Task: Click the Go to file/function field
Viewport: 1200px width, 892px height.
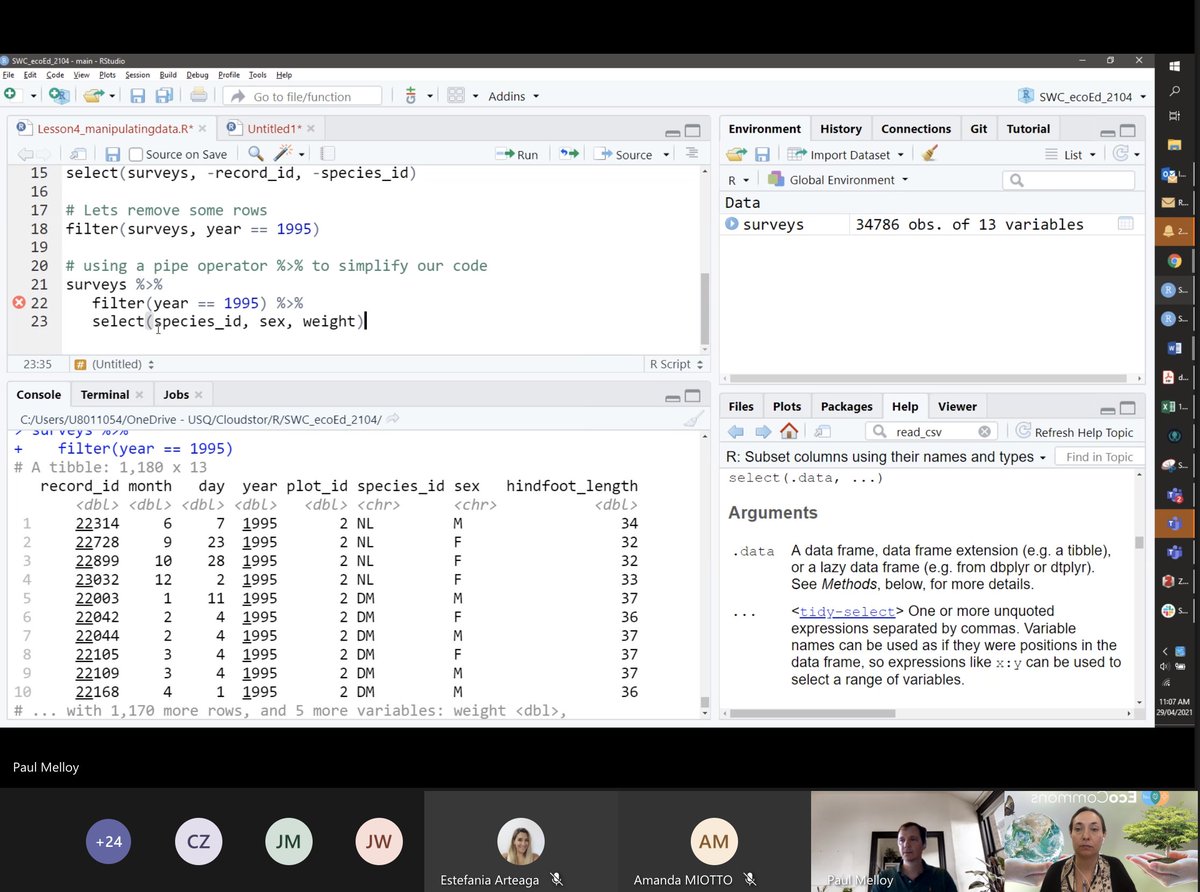Action: pyautogui.click(x=302, y=96)
